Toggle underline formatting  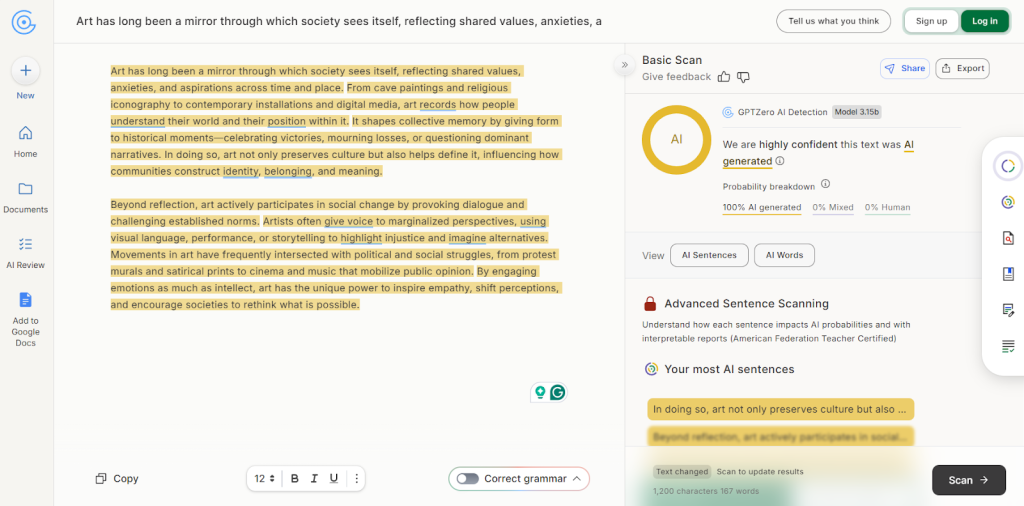coord(334,479)
